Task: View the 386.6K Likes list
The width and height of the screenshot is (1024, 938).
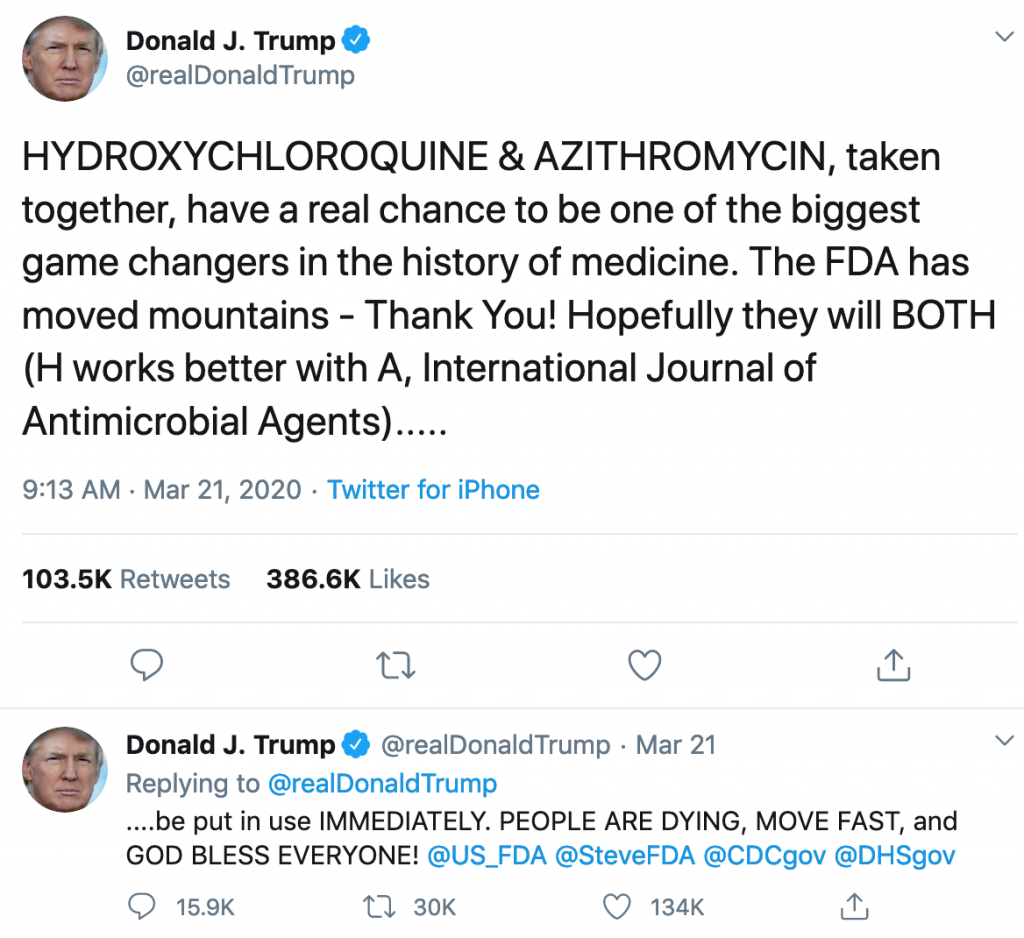Action: pyautogui.click(x=347, y=579)
